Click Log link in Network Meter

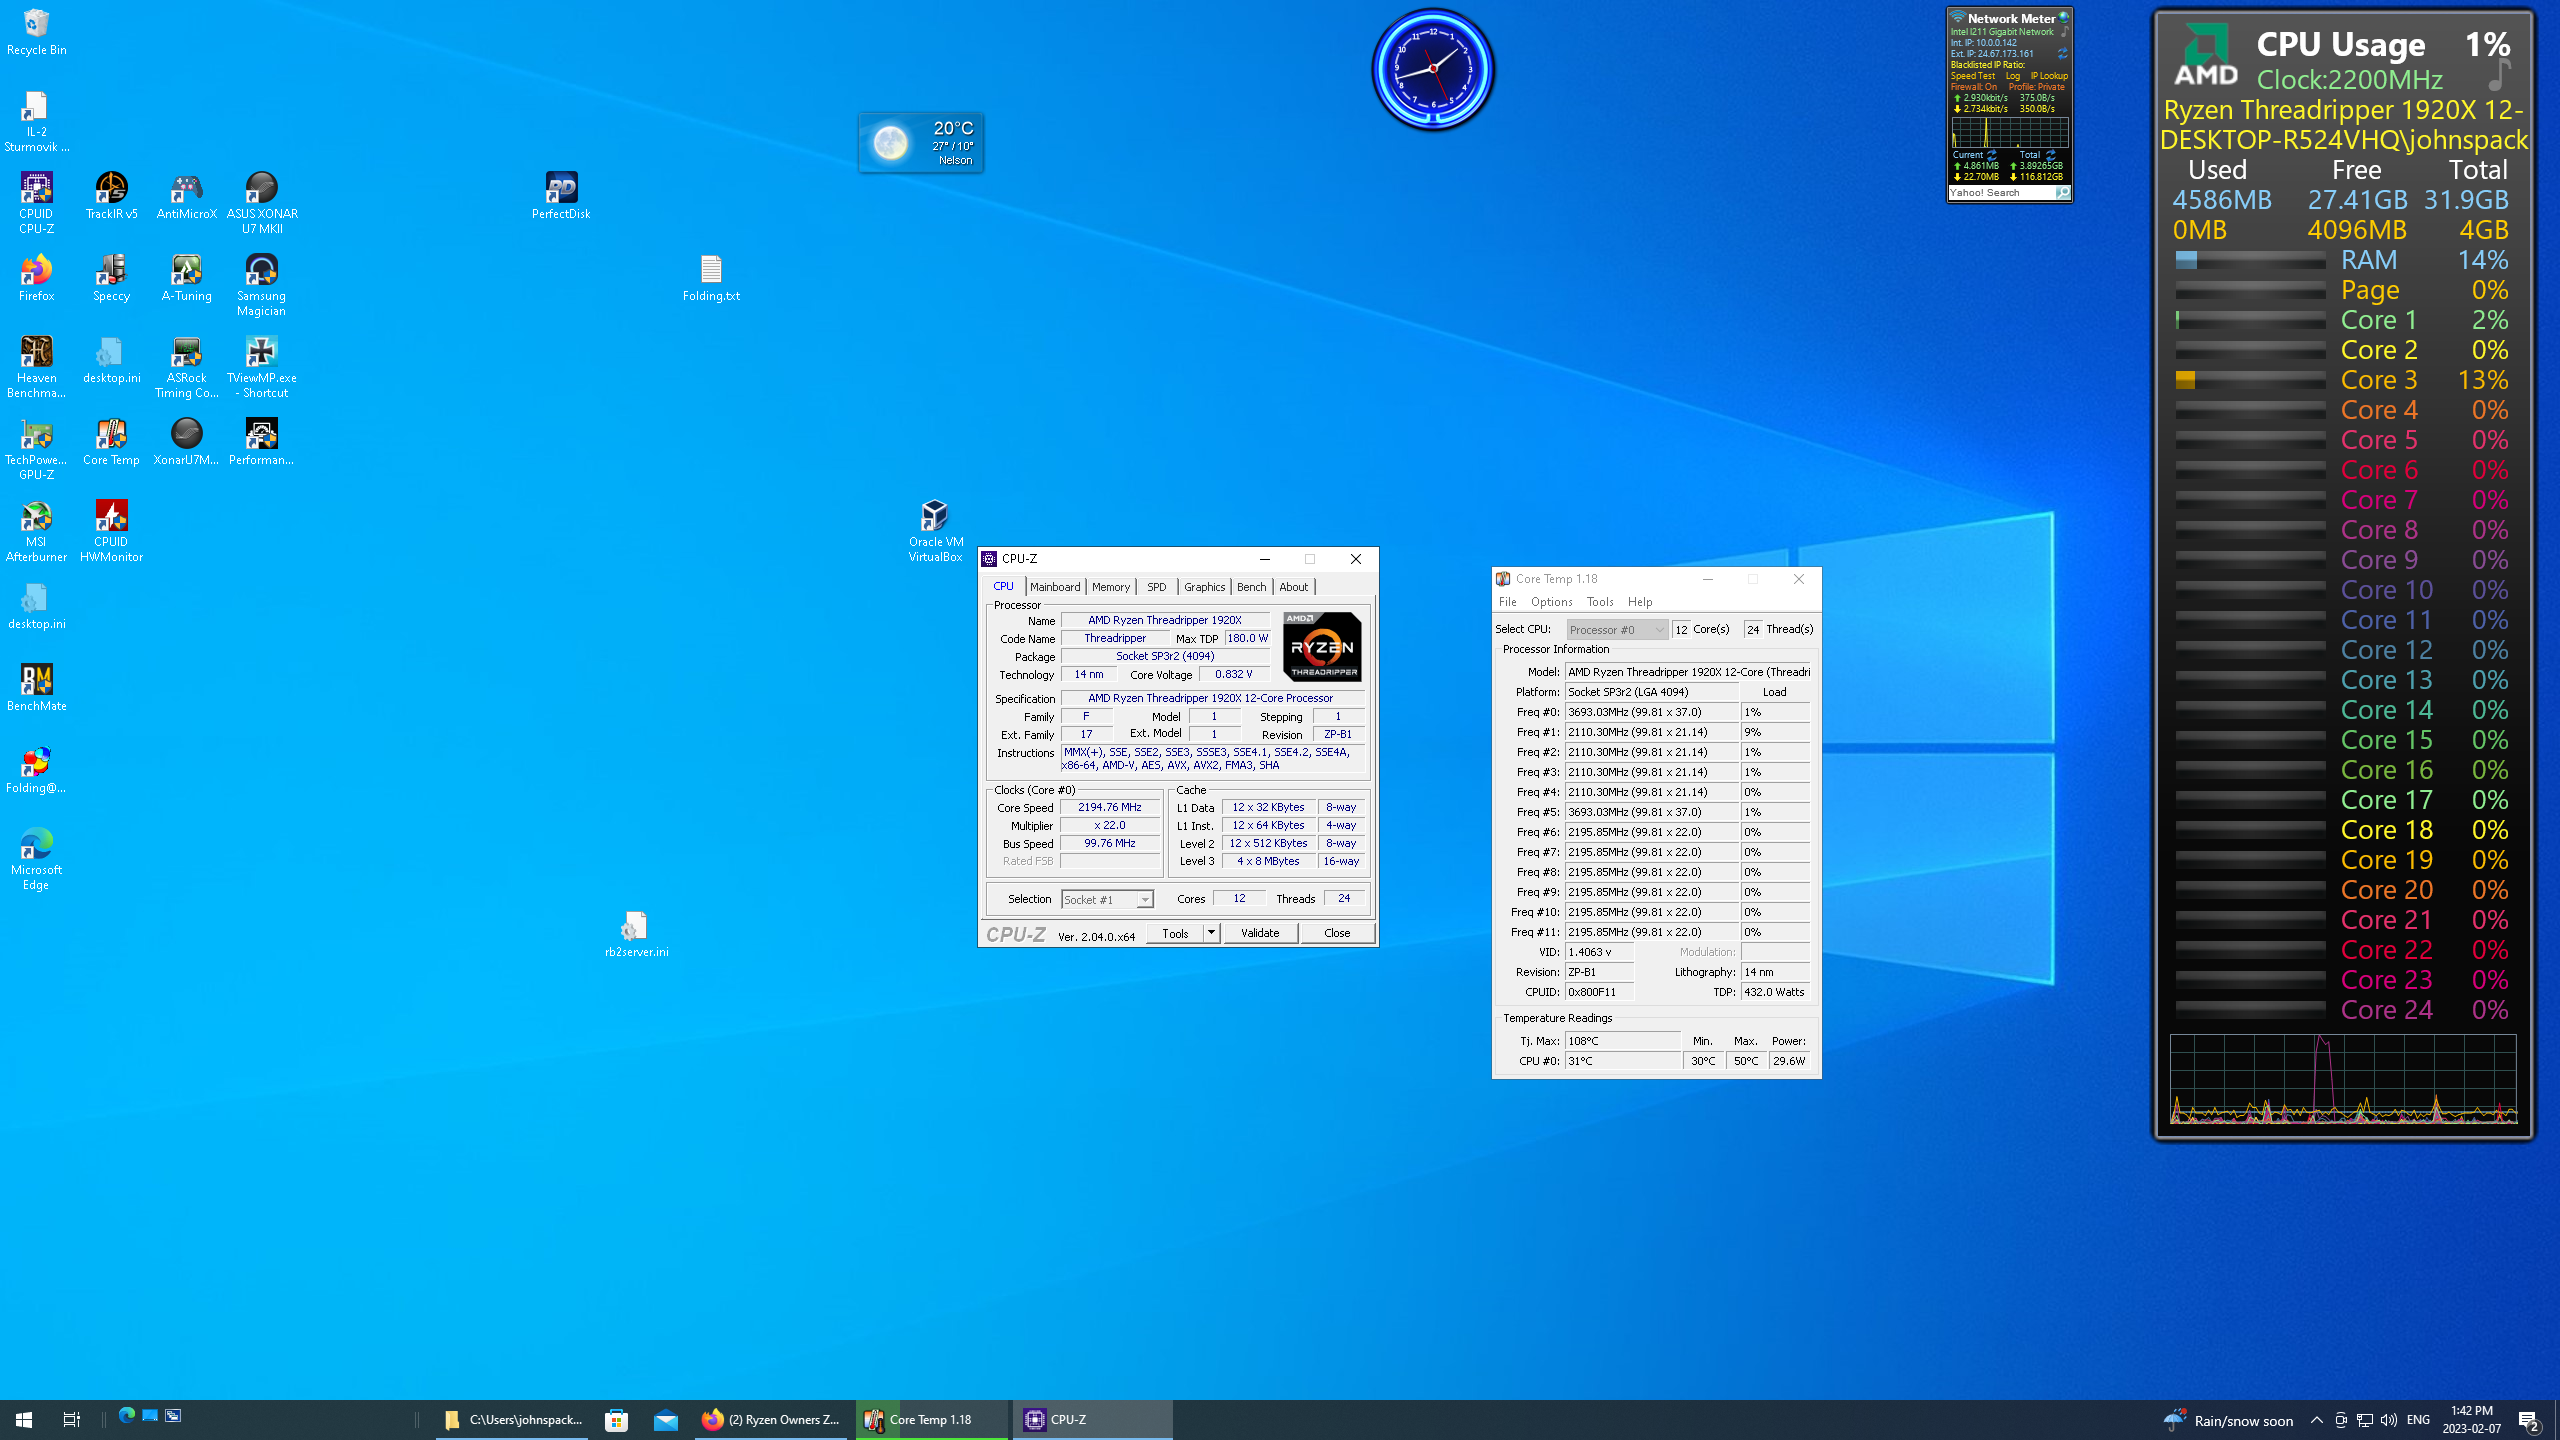tap(2013, 76)
